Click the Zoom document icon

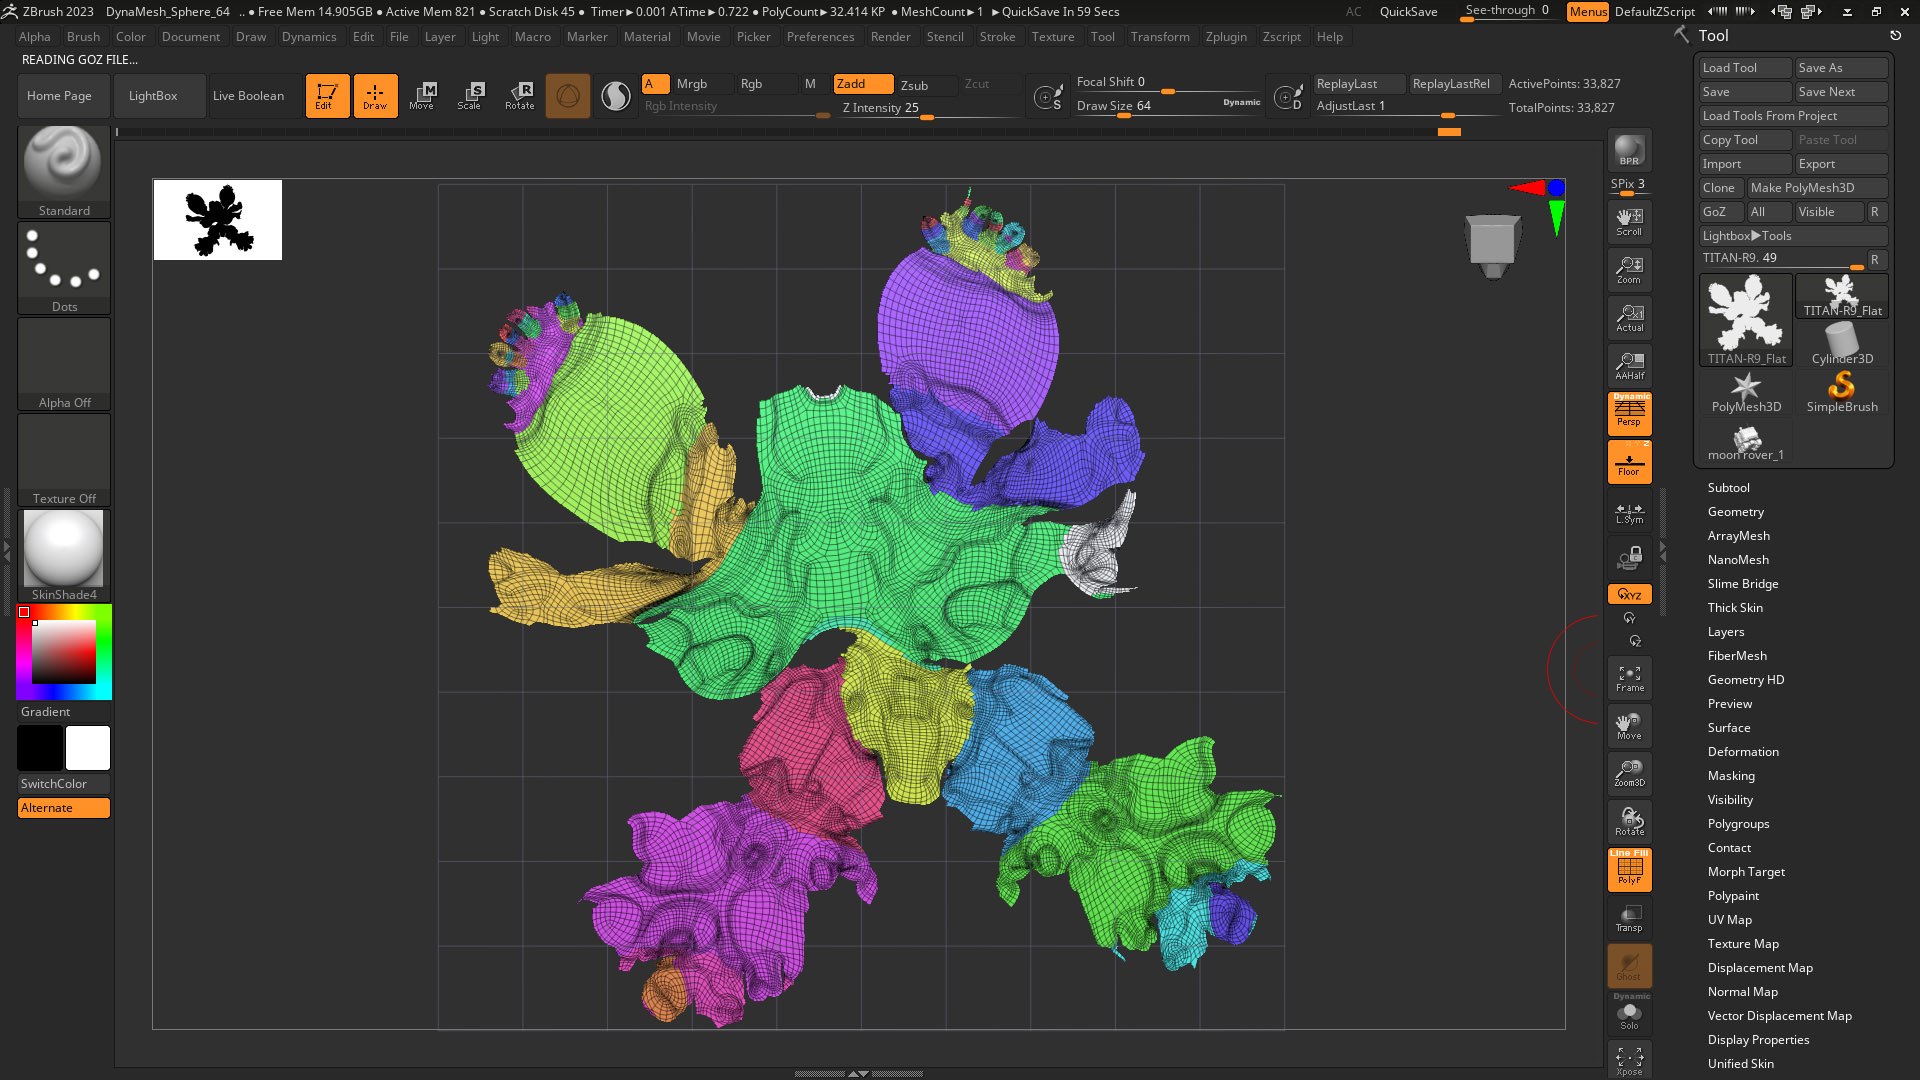(x=1629, y=270)
